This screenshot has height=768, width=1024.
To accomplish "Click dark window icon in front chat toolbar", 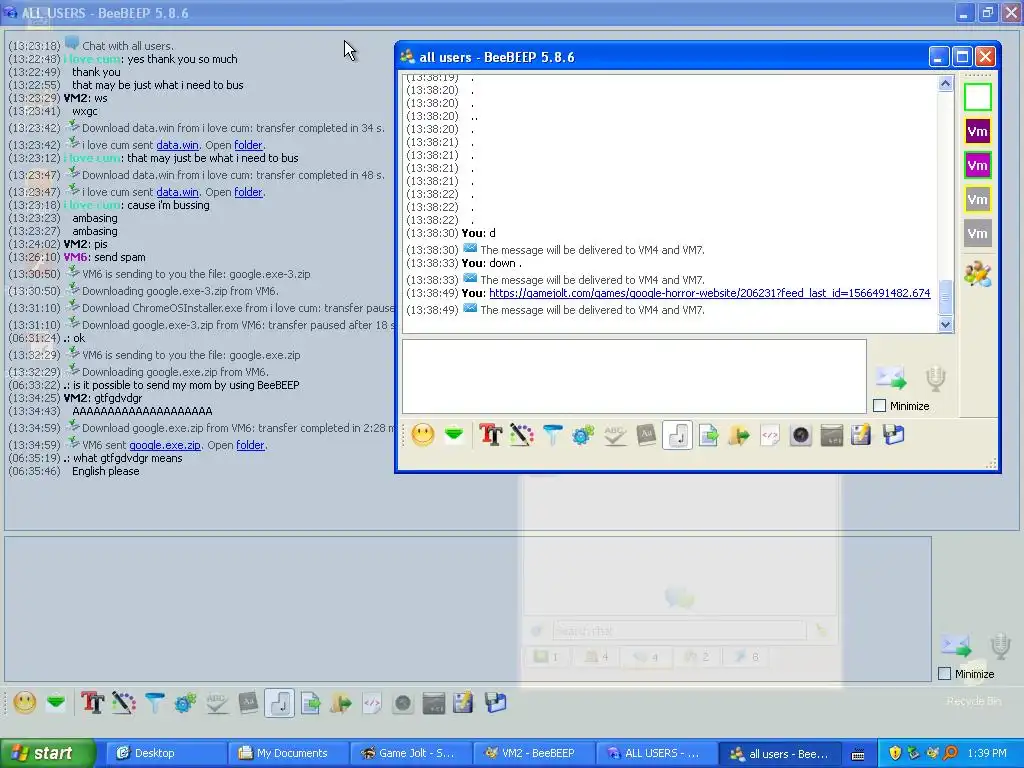I will [x=831, y=435].
